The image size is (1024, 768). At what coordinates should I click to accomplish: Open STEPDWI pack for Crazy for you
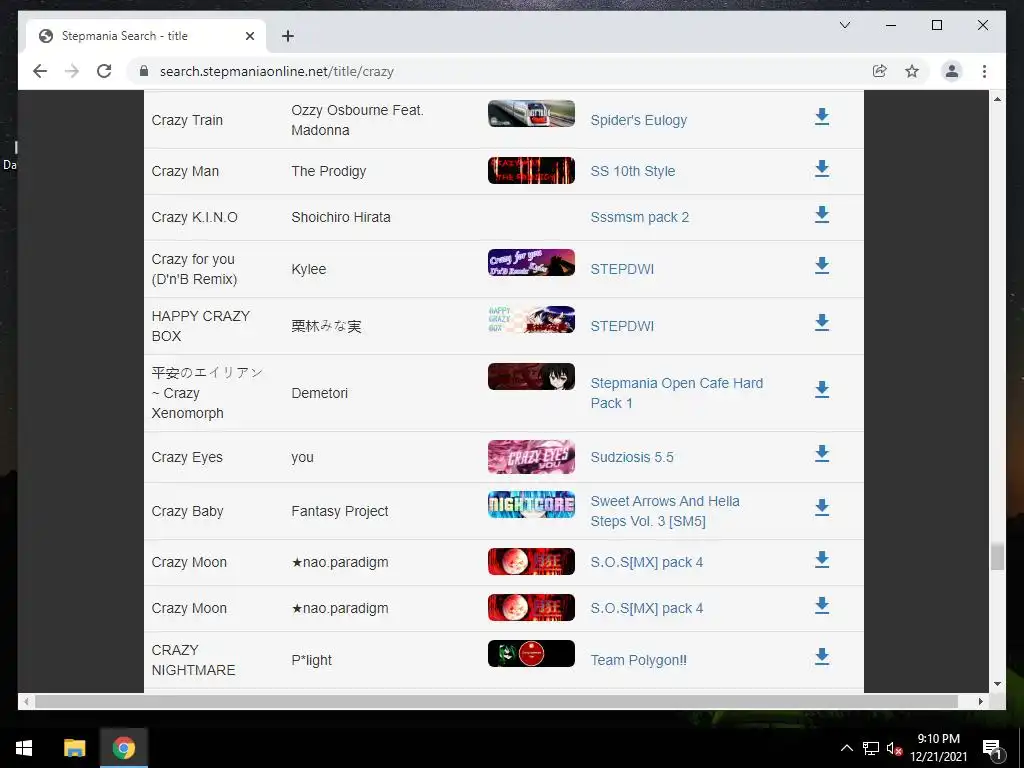[622, 269]
